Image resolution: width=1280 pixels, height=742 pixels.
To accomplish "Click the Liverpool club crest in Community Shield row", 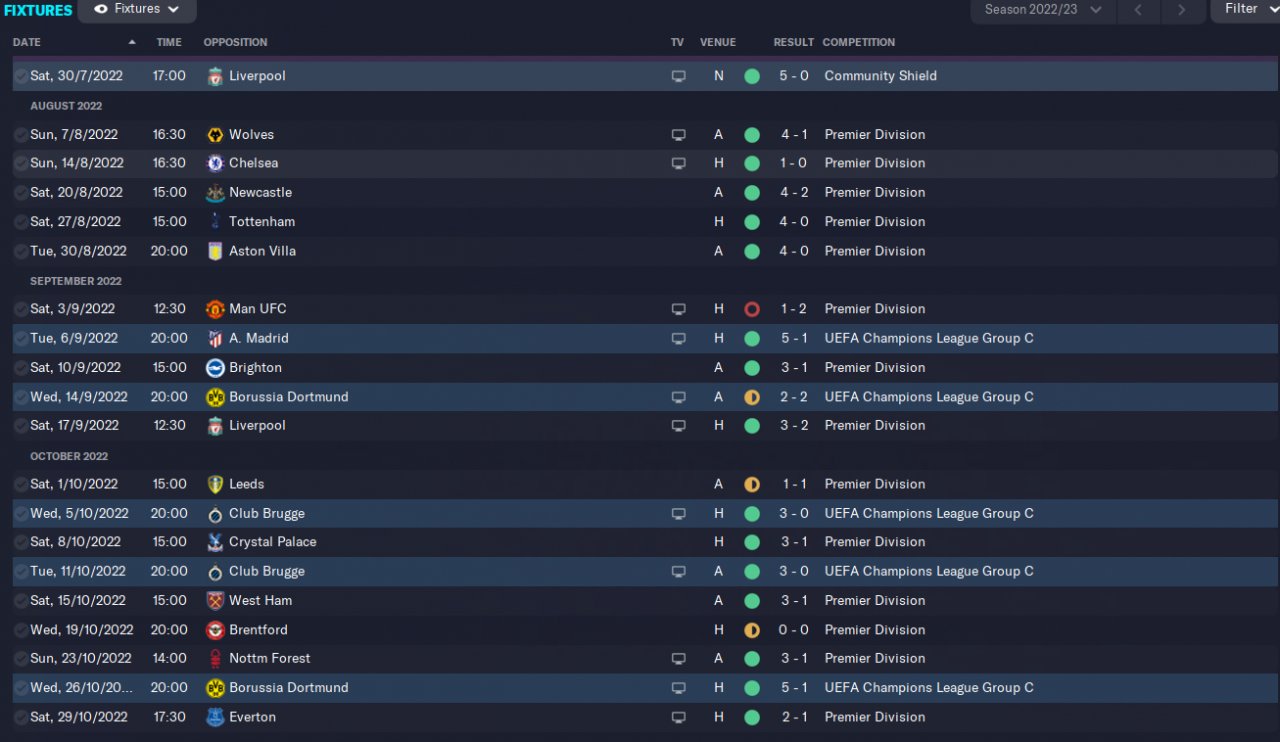I will (215, 76).
